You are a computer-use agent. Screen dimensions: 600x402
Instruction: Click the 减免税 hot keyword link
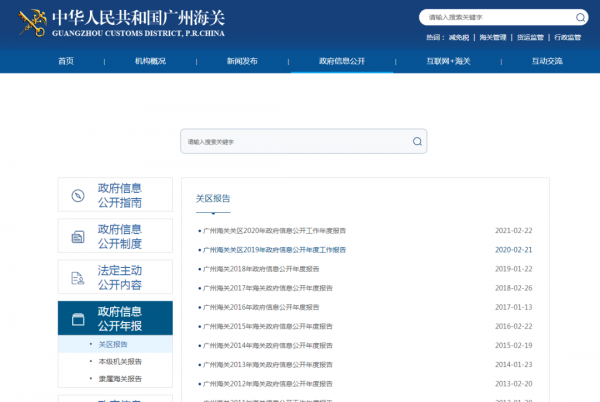(x=459, y=37)
